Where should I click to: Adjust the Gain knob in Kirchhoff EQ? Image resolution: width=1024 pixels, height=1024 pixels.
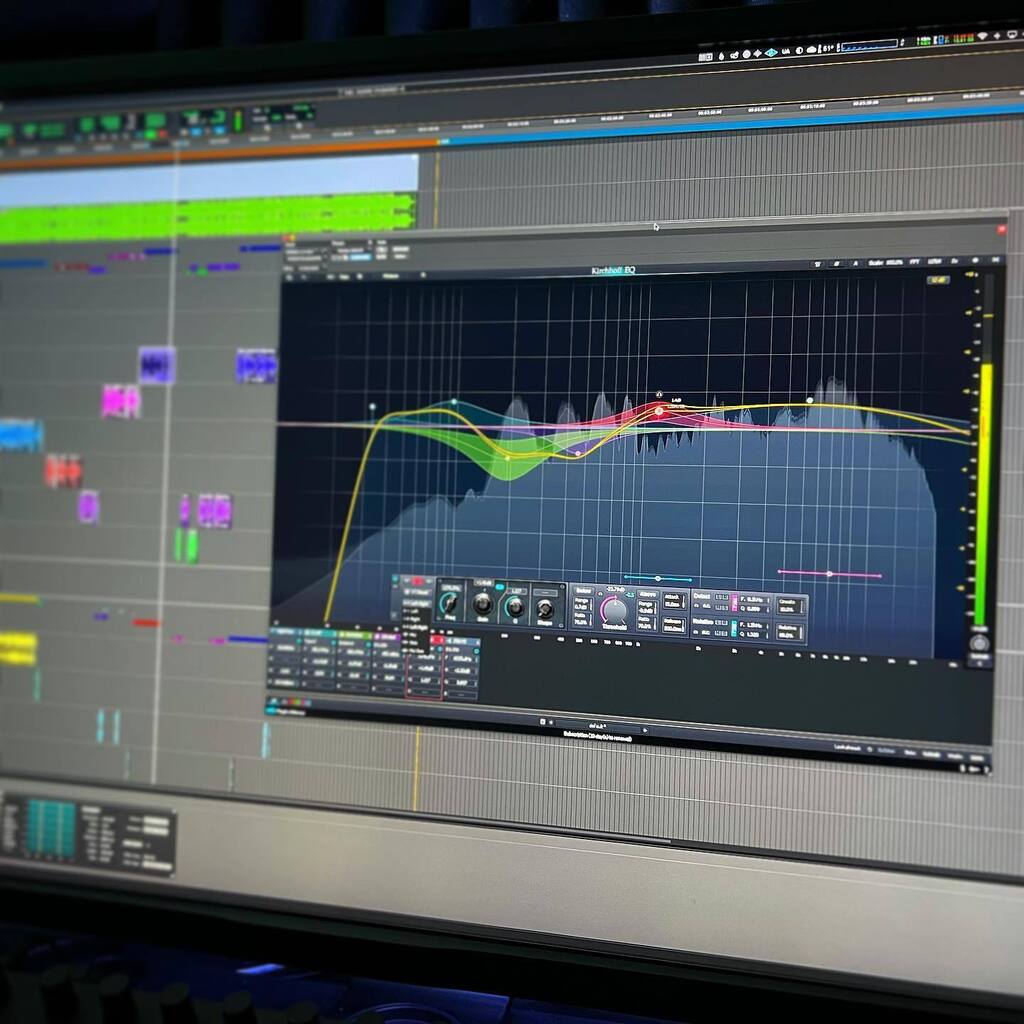tap(483, 603)
